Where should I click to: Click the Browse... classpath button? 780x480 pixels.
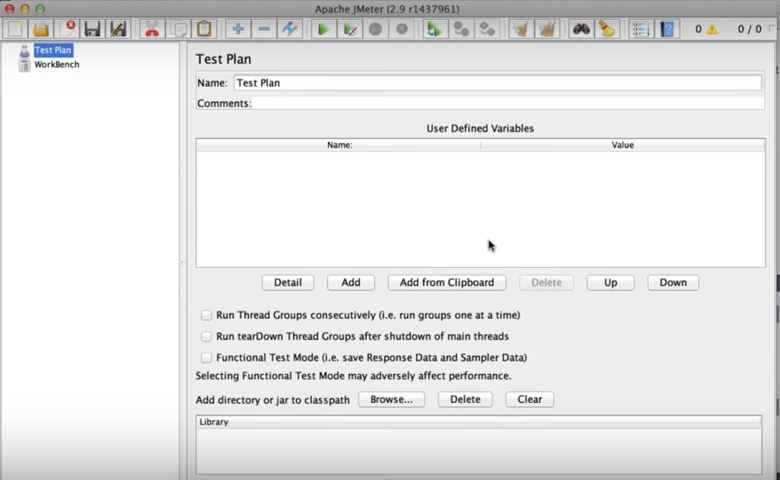[391, 399]
